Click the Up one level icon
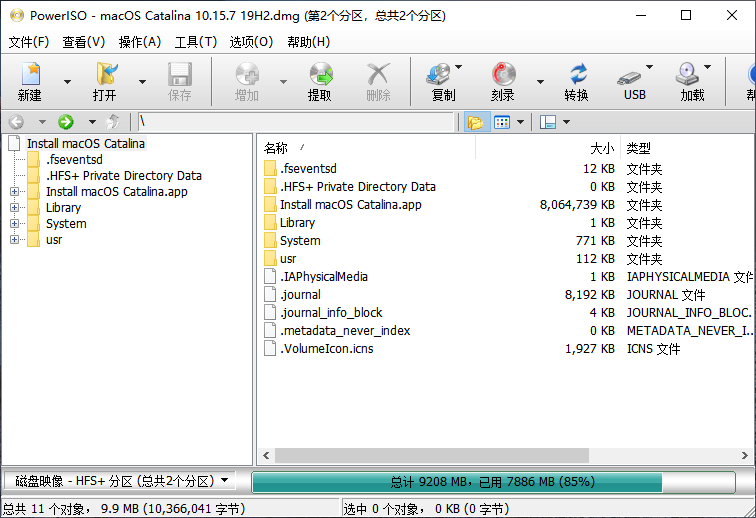The height and width of the screenshot is (518, 756). click(113, 122)
